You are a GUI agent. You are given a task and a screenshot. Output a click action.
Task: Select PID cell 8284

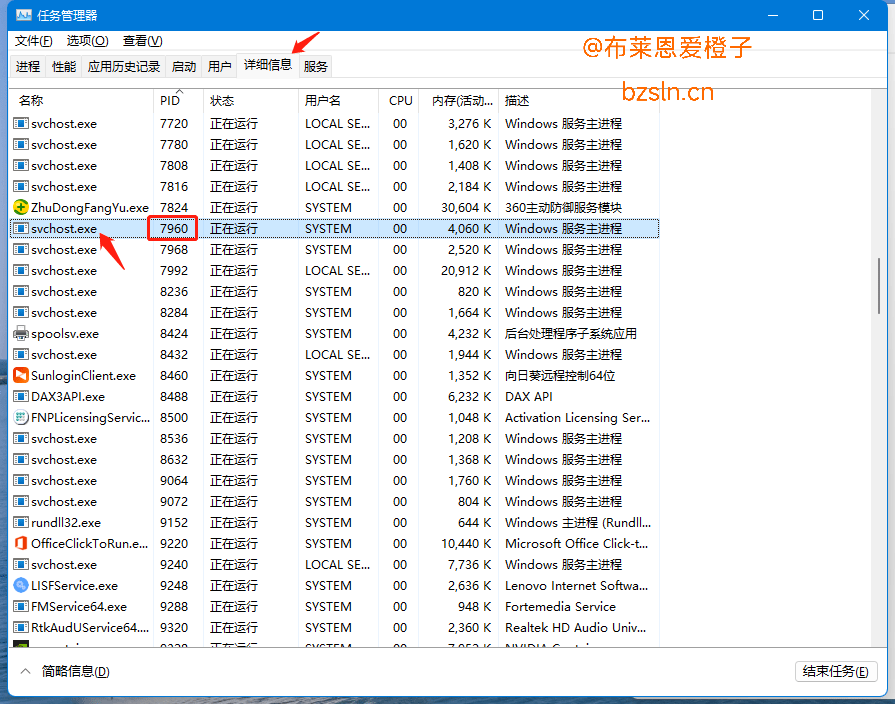click(x=174, y=312)
